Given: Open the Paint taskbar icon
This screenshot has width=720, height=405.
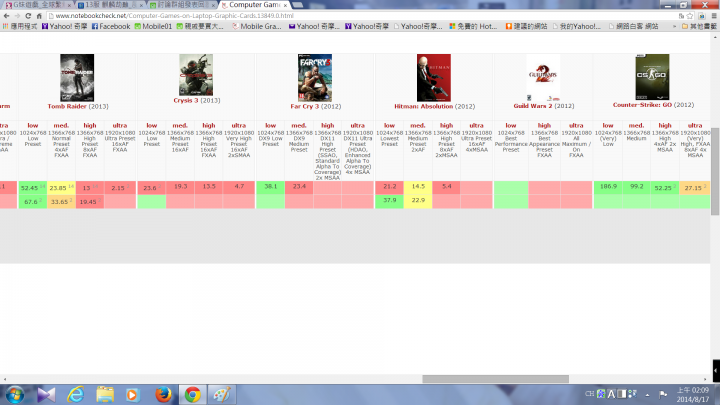Looking at the screenshot, I should point(222,394).
